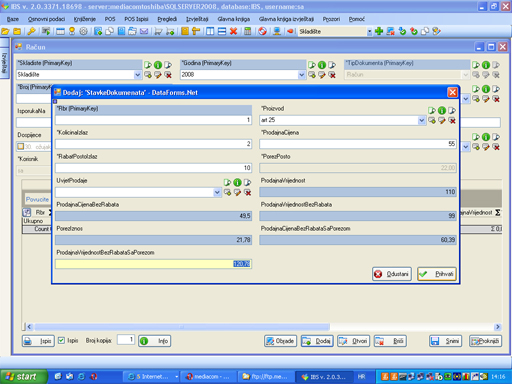Image resolution: width=512 pixels, height=384 pixels.
Task: Click the Odustani button
Action: click(392, 274)
